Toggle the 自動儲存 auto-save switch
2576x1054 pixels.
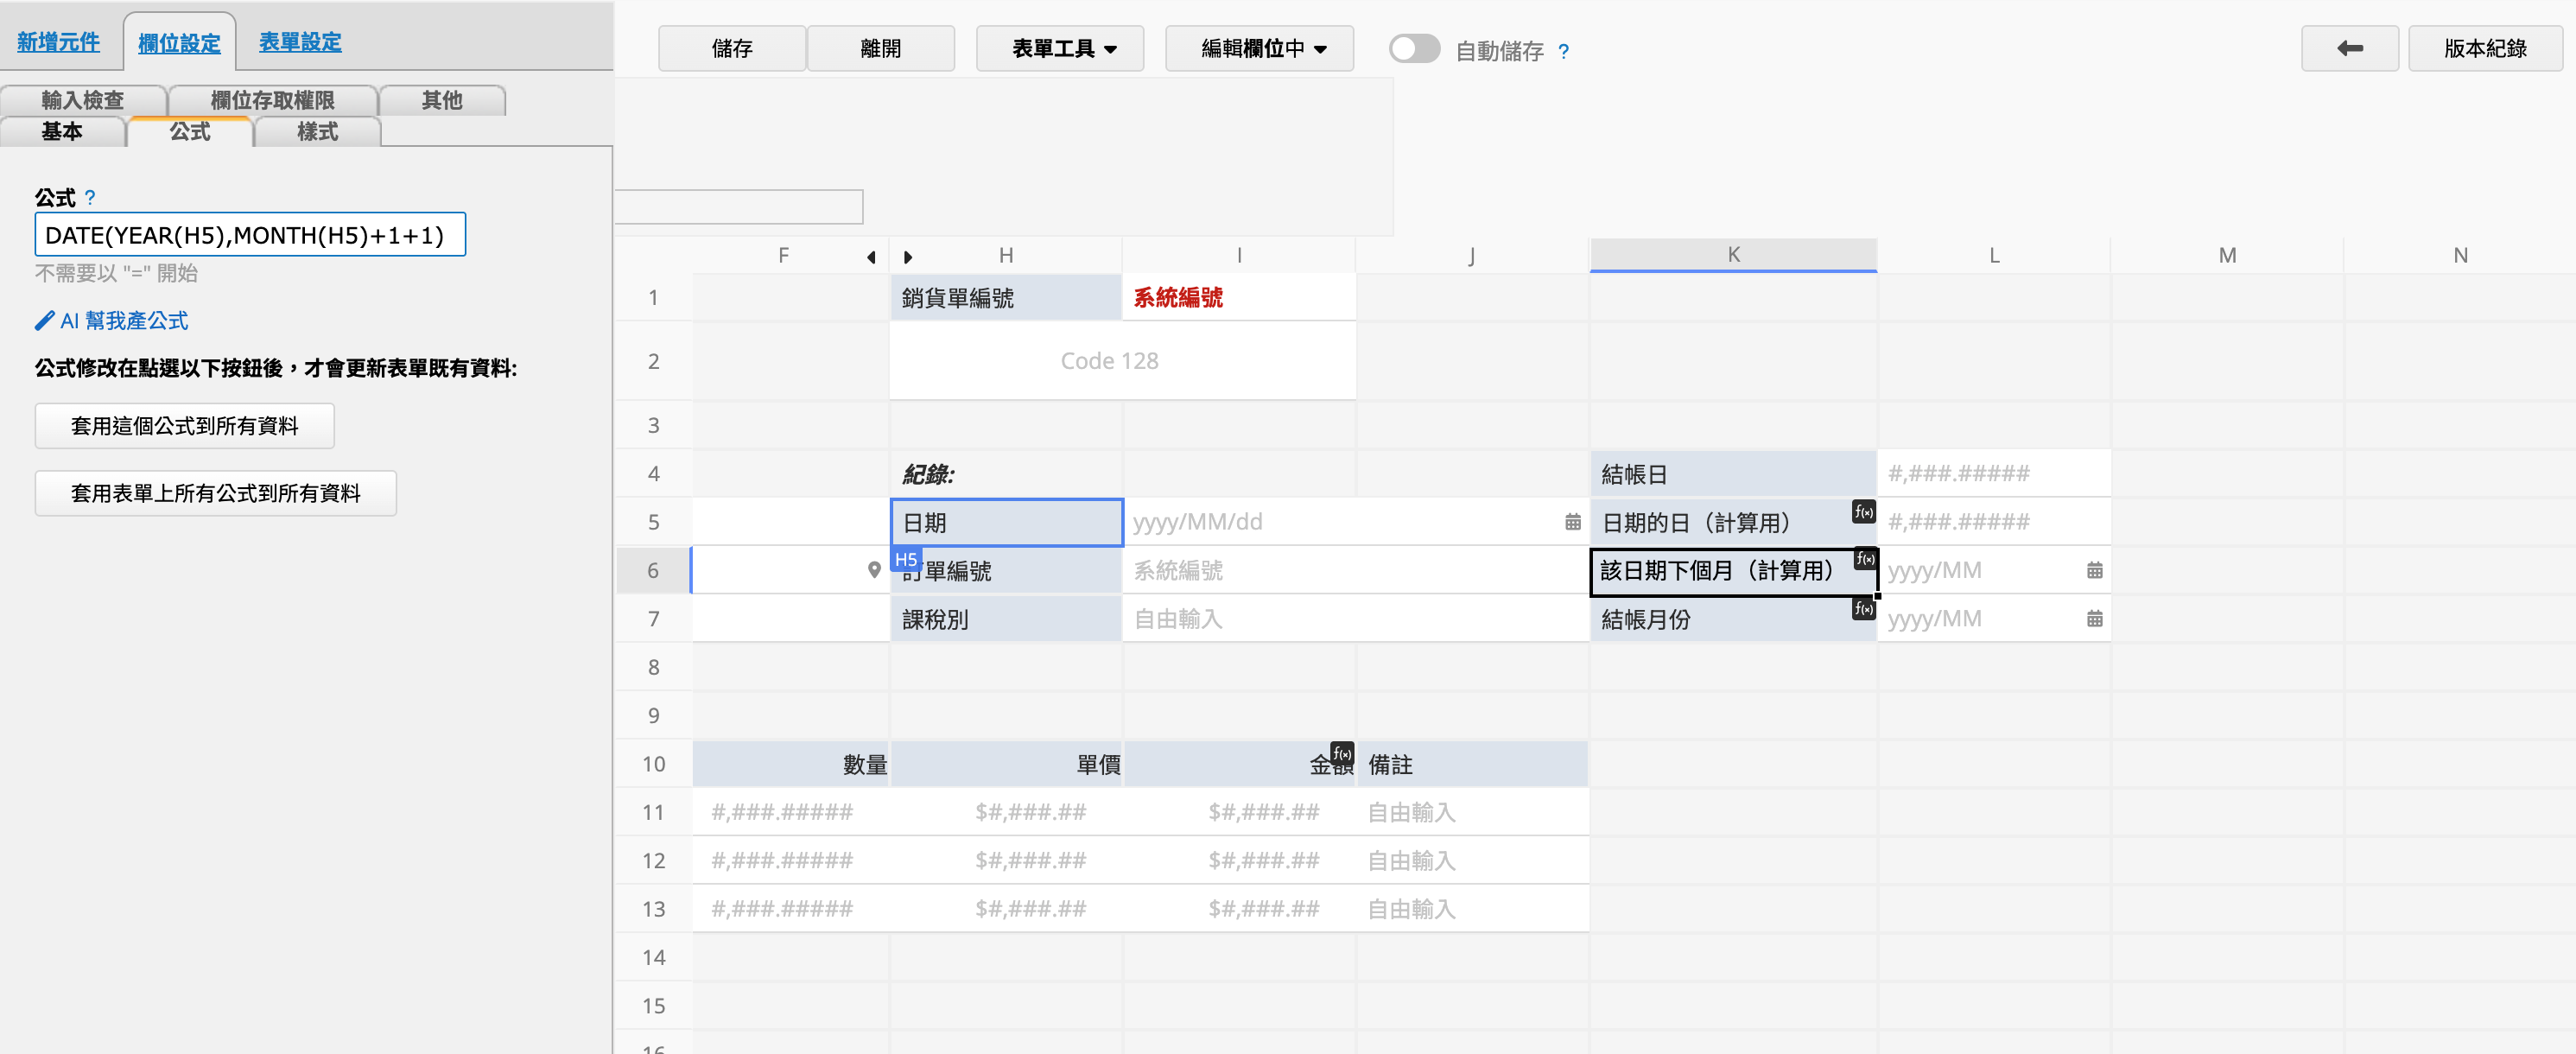[x=1414, y=48]
